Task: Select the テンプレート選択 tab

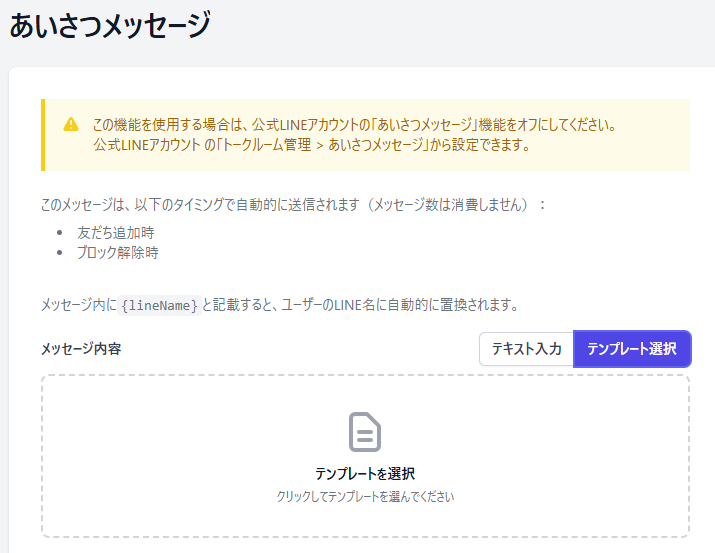Action: pyautogui.click(x=631, y=349)
